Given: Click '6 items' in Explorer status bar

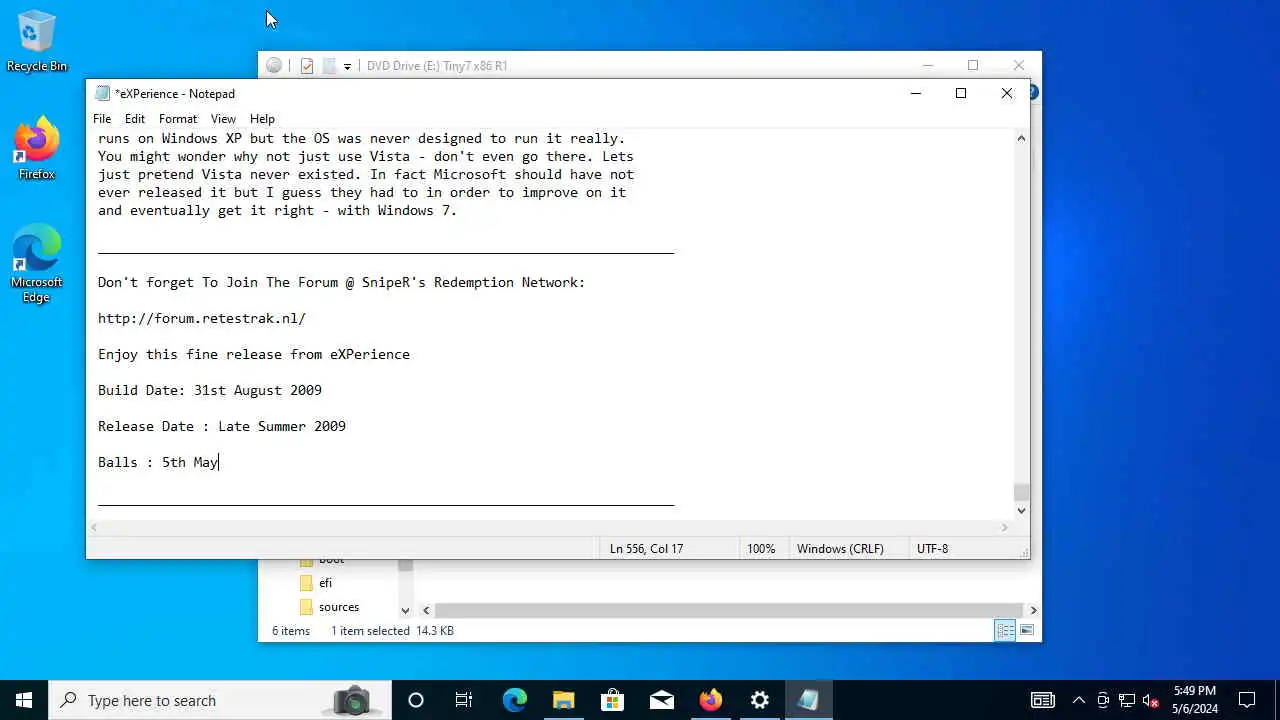Looking at the screenshot, I should [x=291, y=631].
